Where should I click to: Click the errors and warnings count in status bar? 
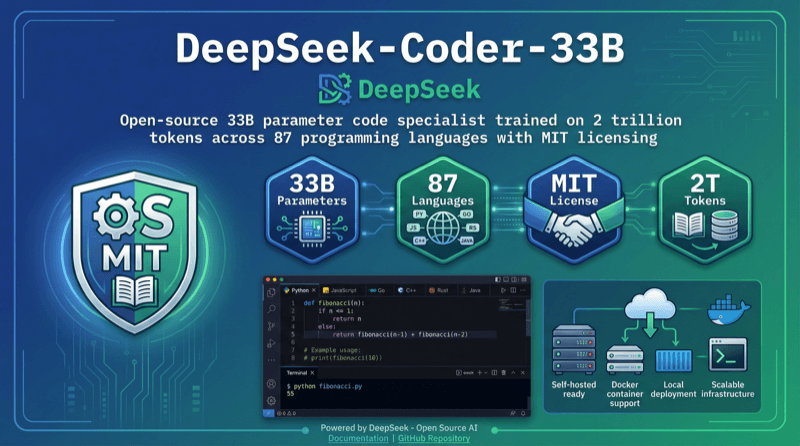286,413
